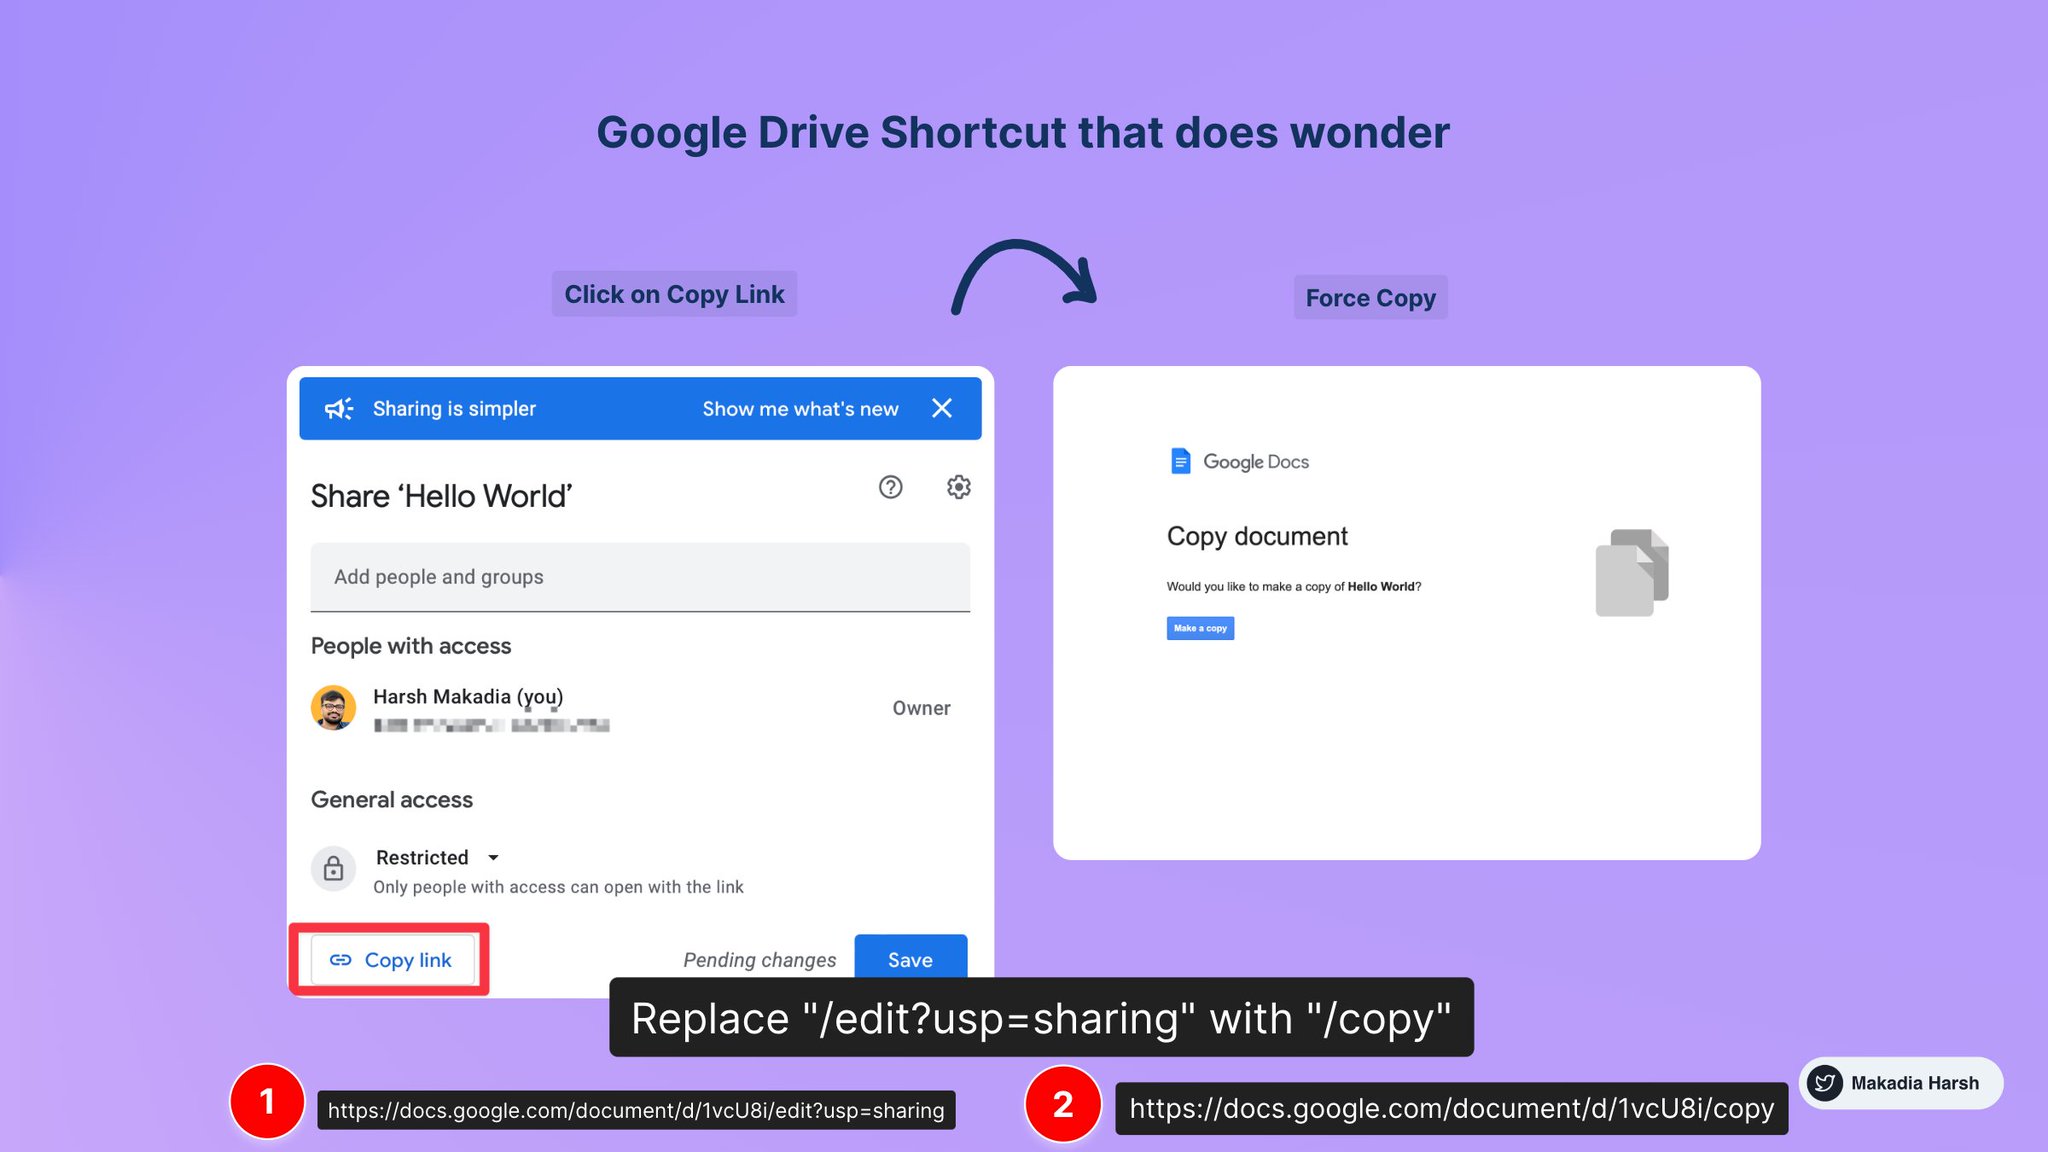
Task: Click the Twitter bird icon near Makadia Harsh
Action: [x=1825, y=1083]
